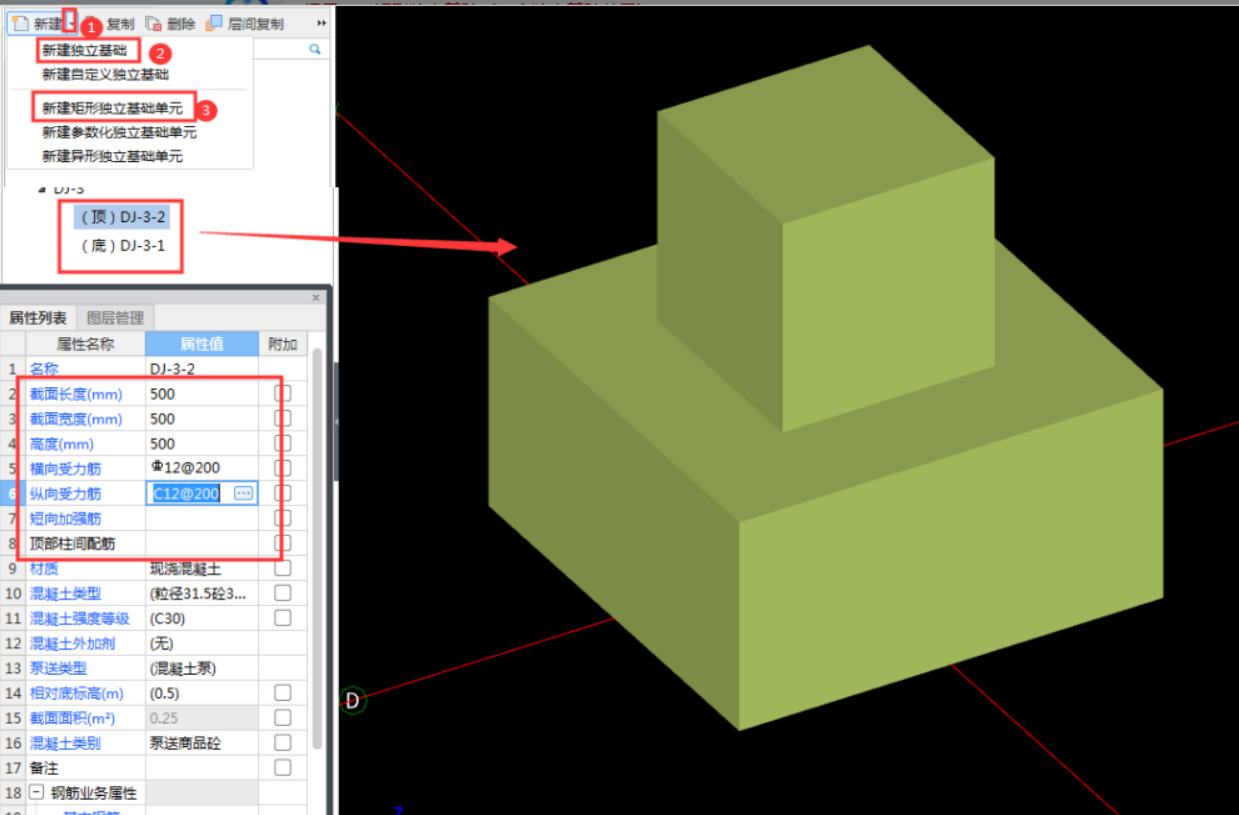Click the 混凝土类别 value 泵送商品砼
The width and height of the screenshot is (1239, 815).
pos(202,743)
